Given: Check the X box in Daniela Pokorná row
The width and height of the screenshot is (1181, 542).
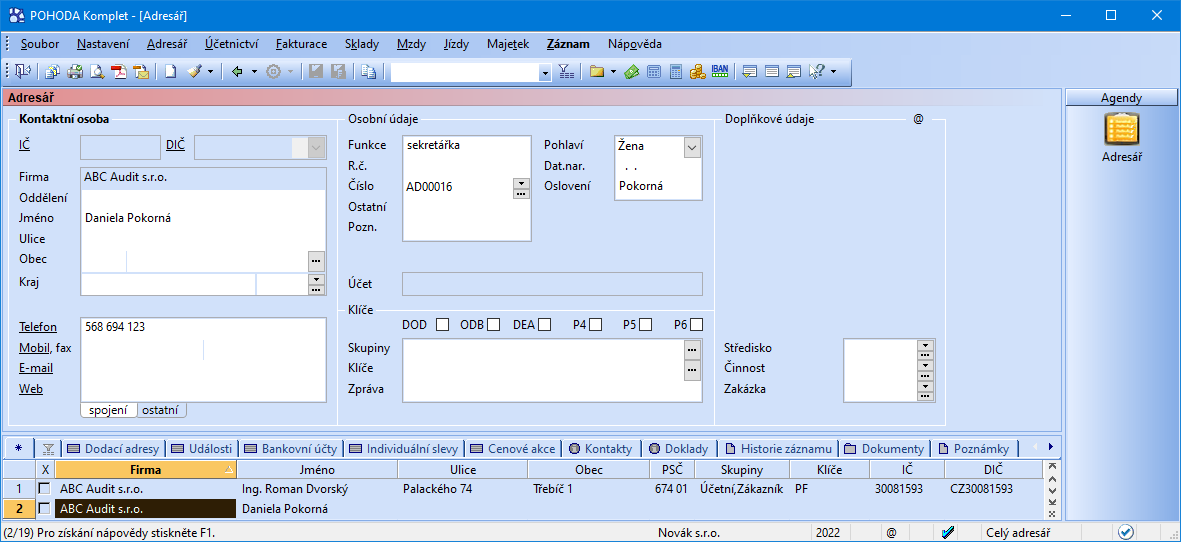Looking at the screenshot, I should point(44,509).
